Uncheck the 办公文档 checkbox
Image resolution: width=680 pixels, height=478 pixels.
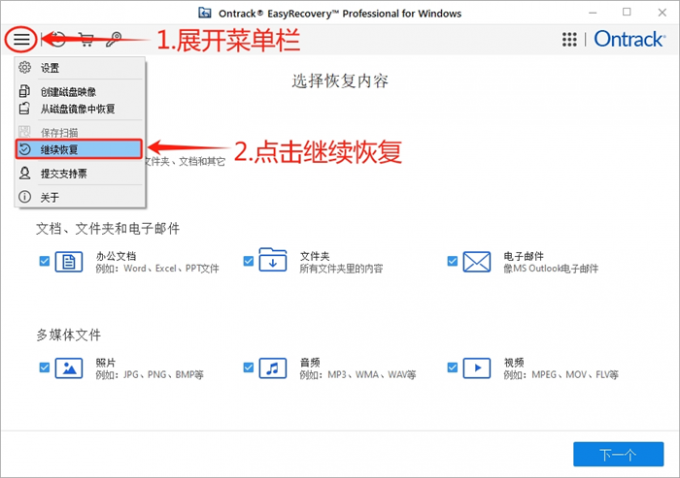click(x=44, y=261)
